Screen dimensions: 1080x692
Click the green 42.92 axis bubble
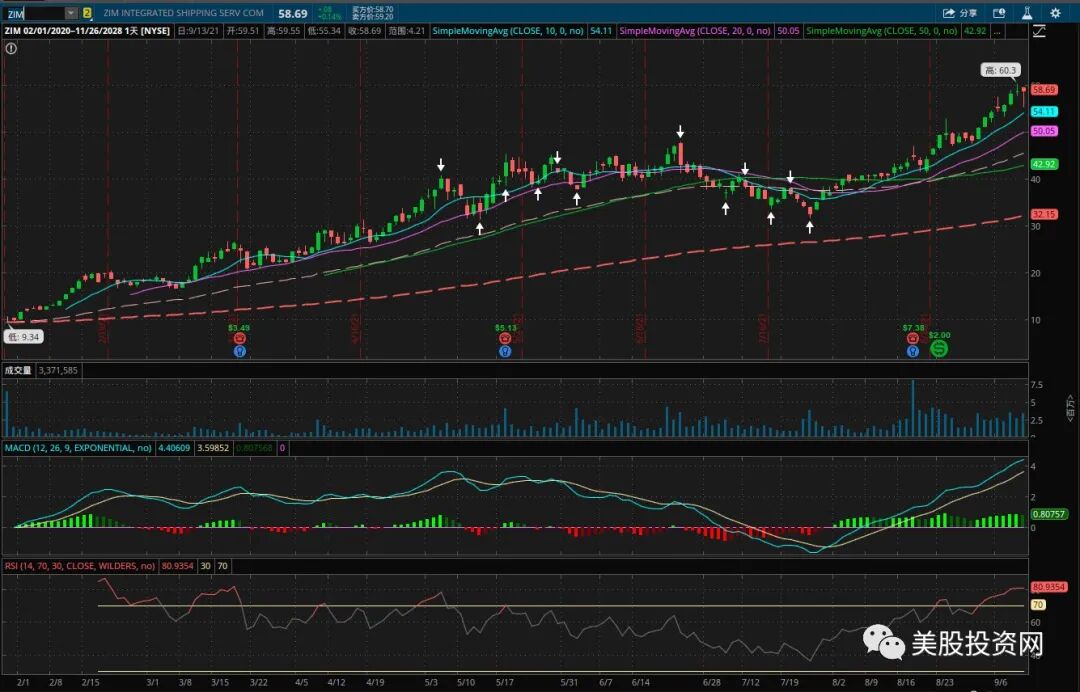1044,164
